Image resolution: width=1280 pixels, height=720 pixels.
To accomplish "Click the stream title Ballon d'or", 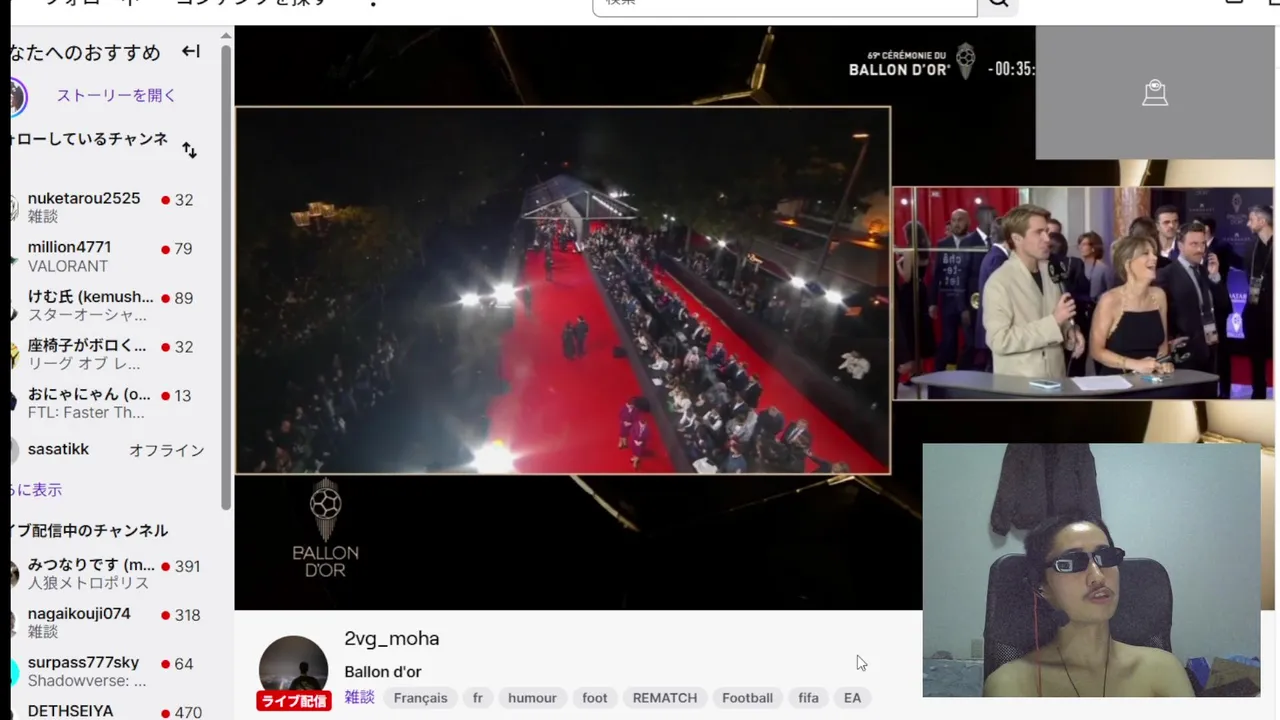I will 383,672.
